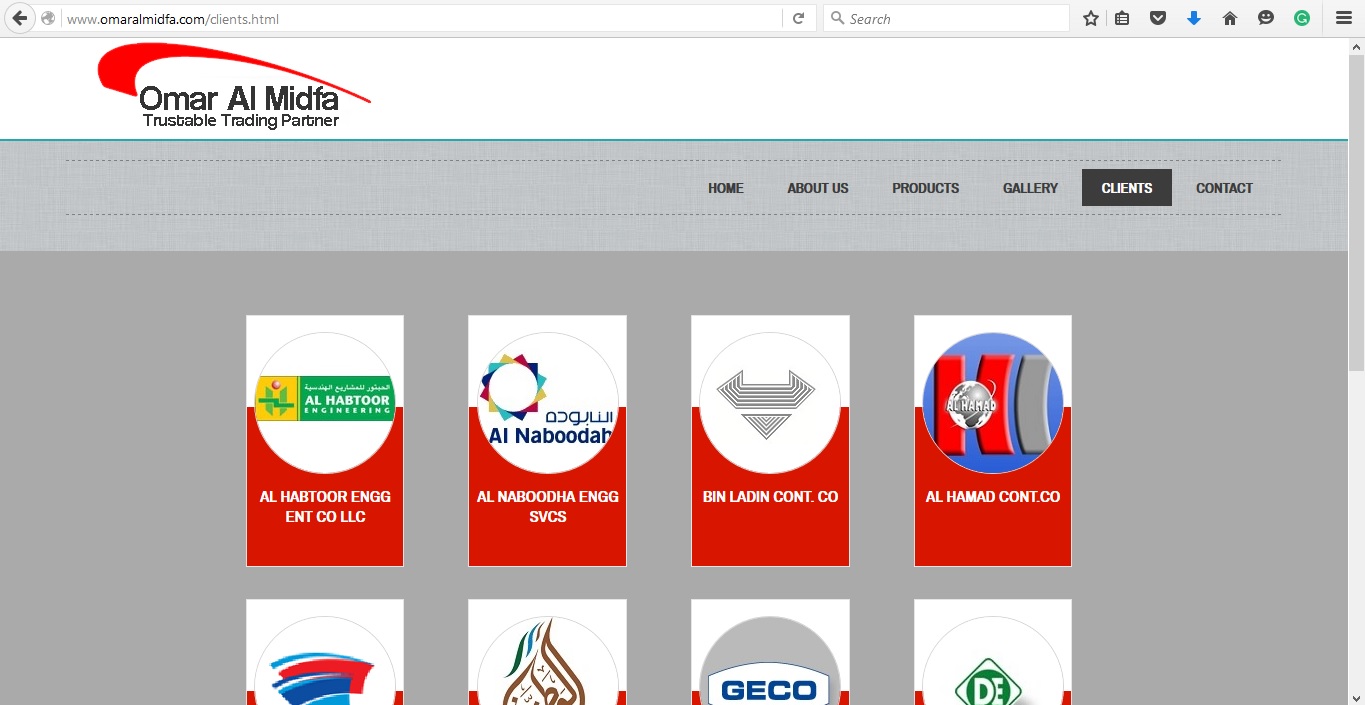The width and height of the screenshot is (1365, 705).
Task: Click the green Grammarly extension icon
Action: [x=1302, y=18]
